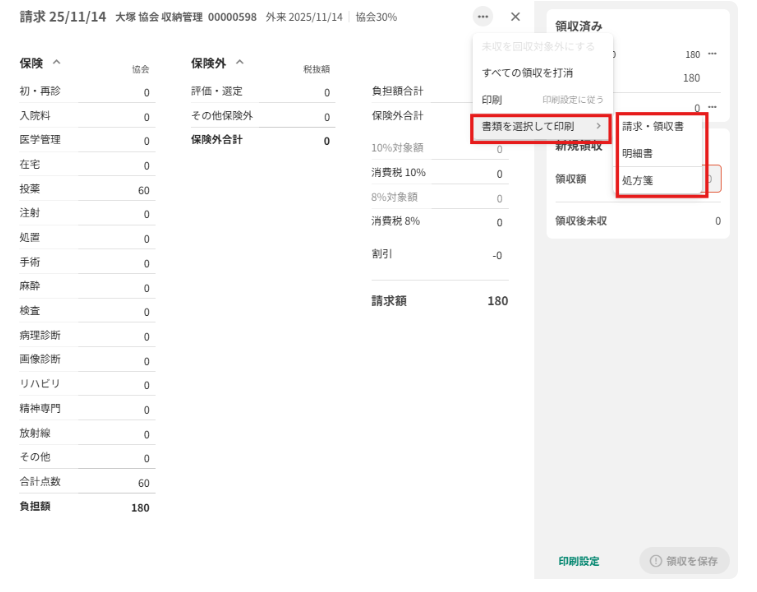
Task: Click patient ID 00000598 in header
Action: pyautogui.click(x=232, y=17)
